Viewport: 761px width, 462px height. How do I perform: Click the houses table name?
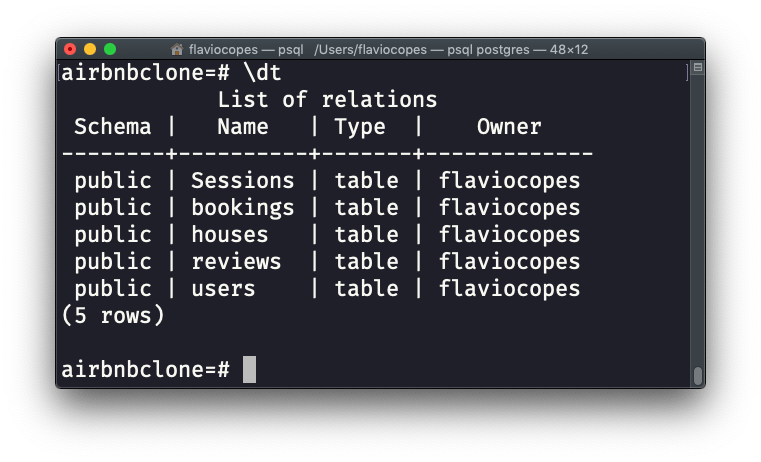coord(229,235)
